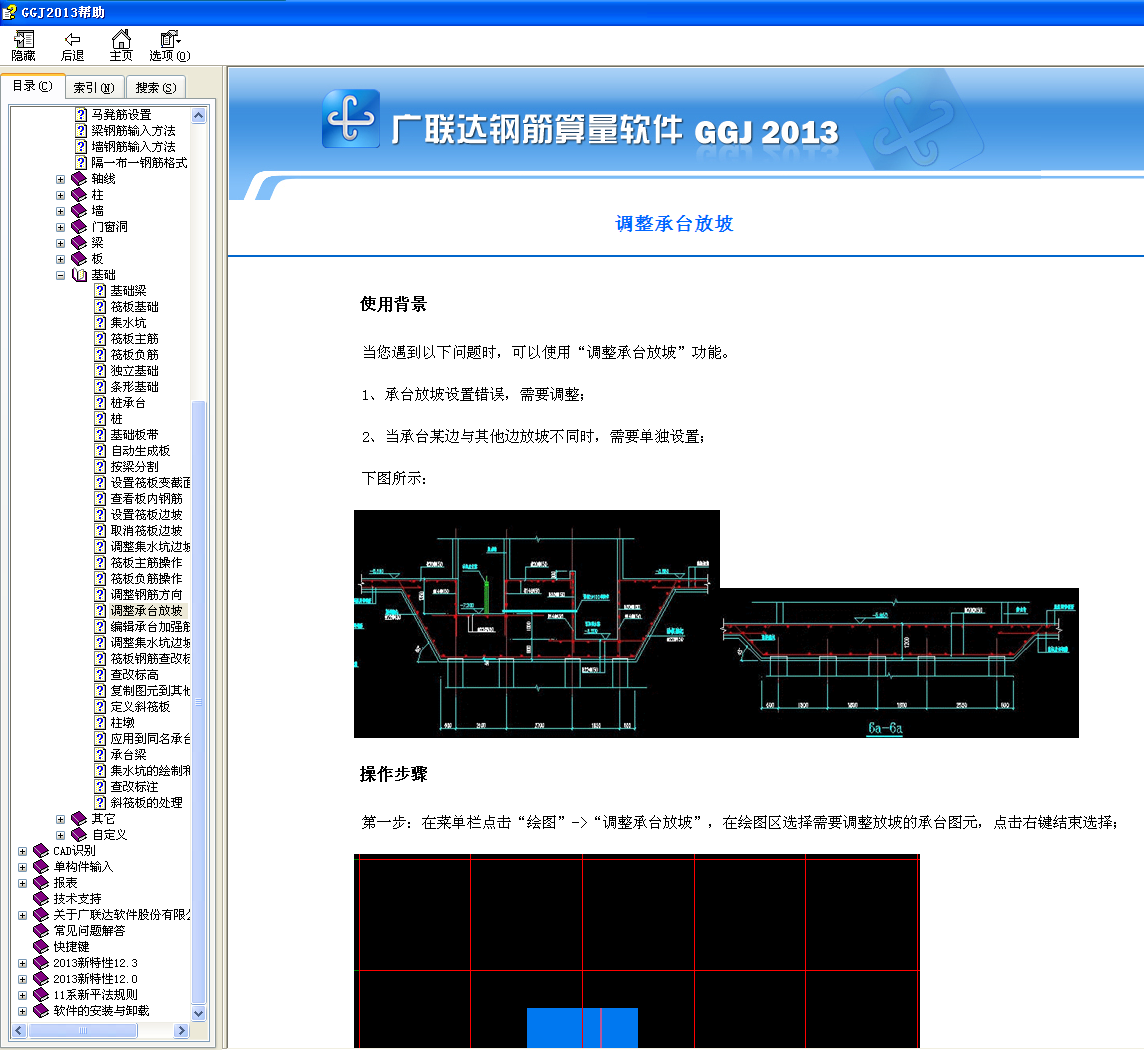The width and height of the screenshot is (1144, 1050).
Task: Click the 隐藏 (Hide) toolbar icon
Action: click(23, 46)
